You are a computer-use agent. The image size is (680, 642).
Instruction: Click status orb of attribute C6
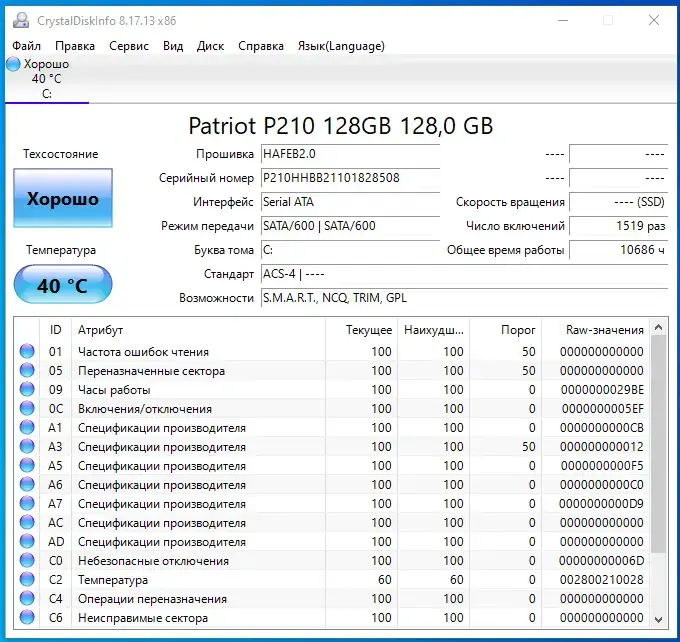(x=27, y=618)
